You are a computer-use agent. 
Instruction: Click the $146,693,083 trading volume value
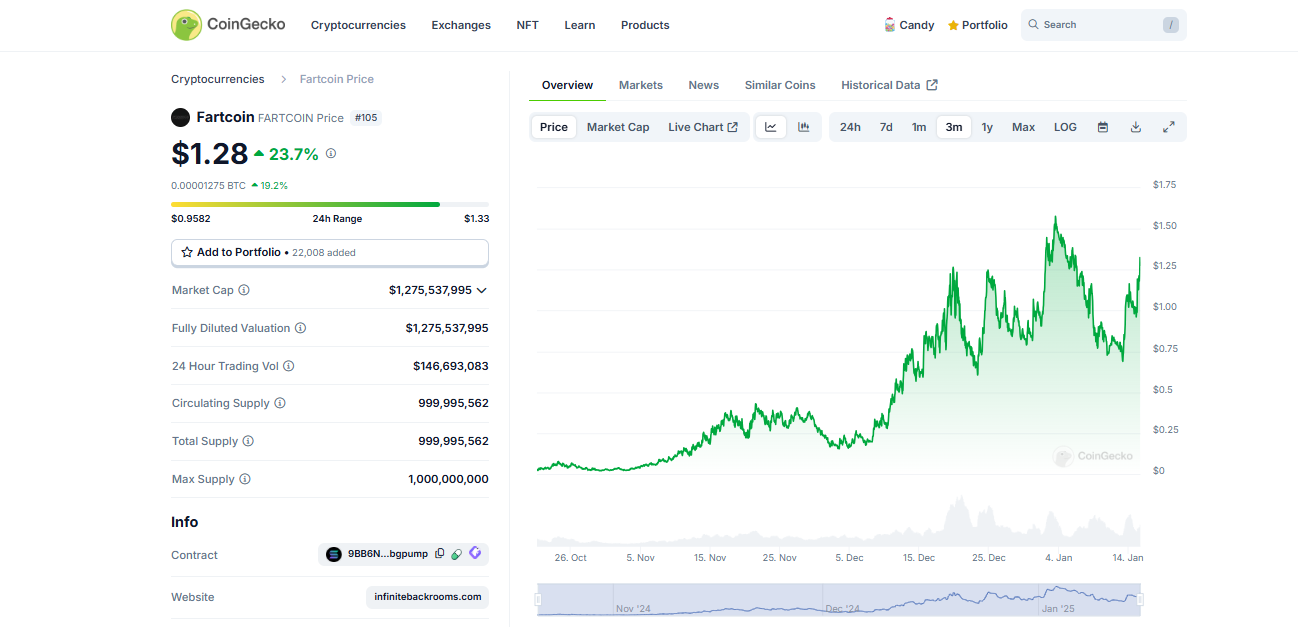click(451, 366)
